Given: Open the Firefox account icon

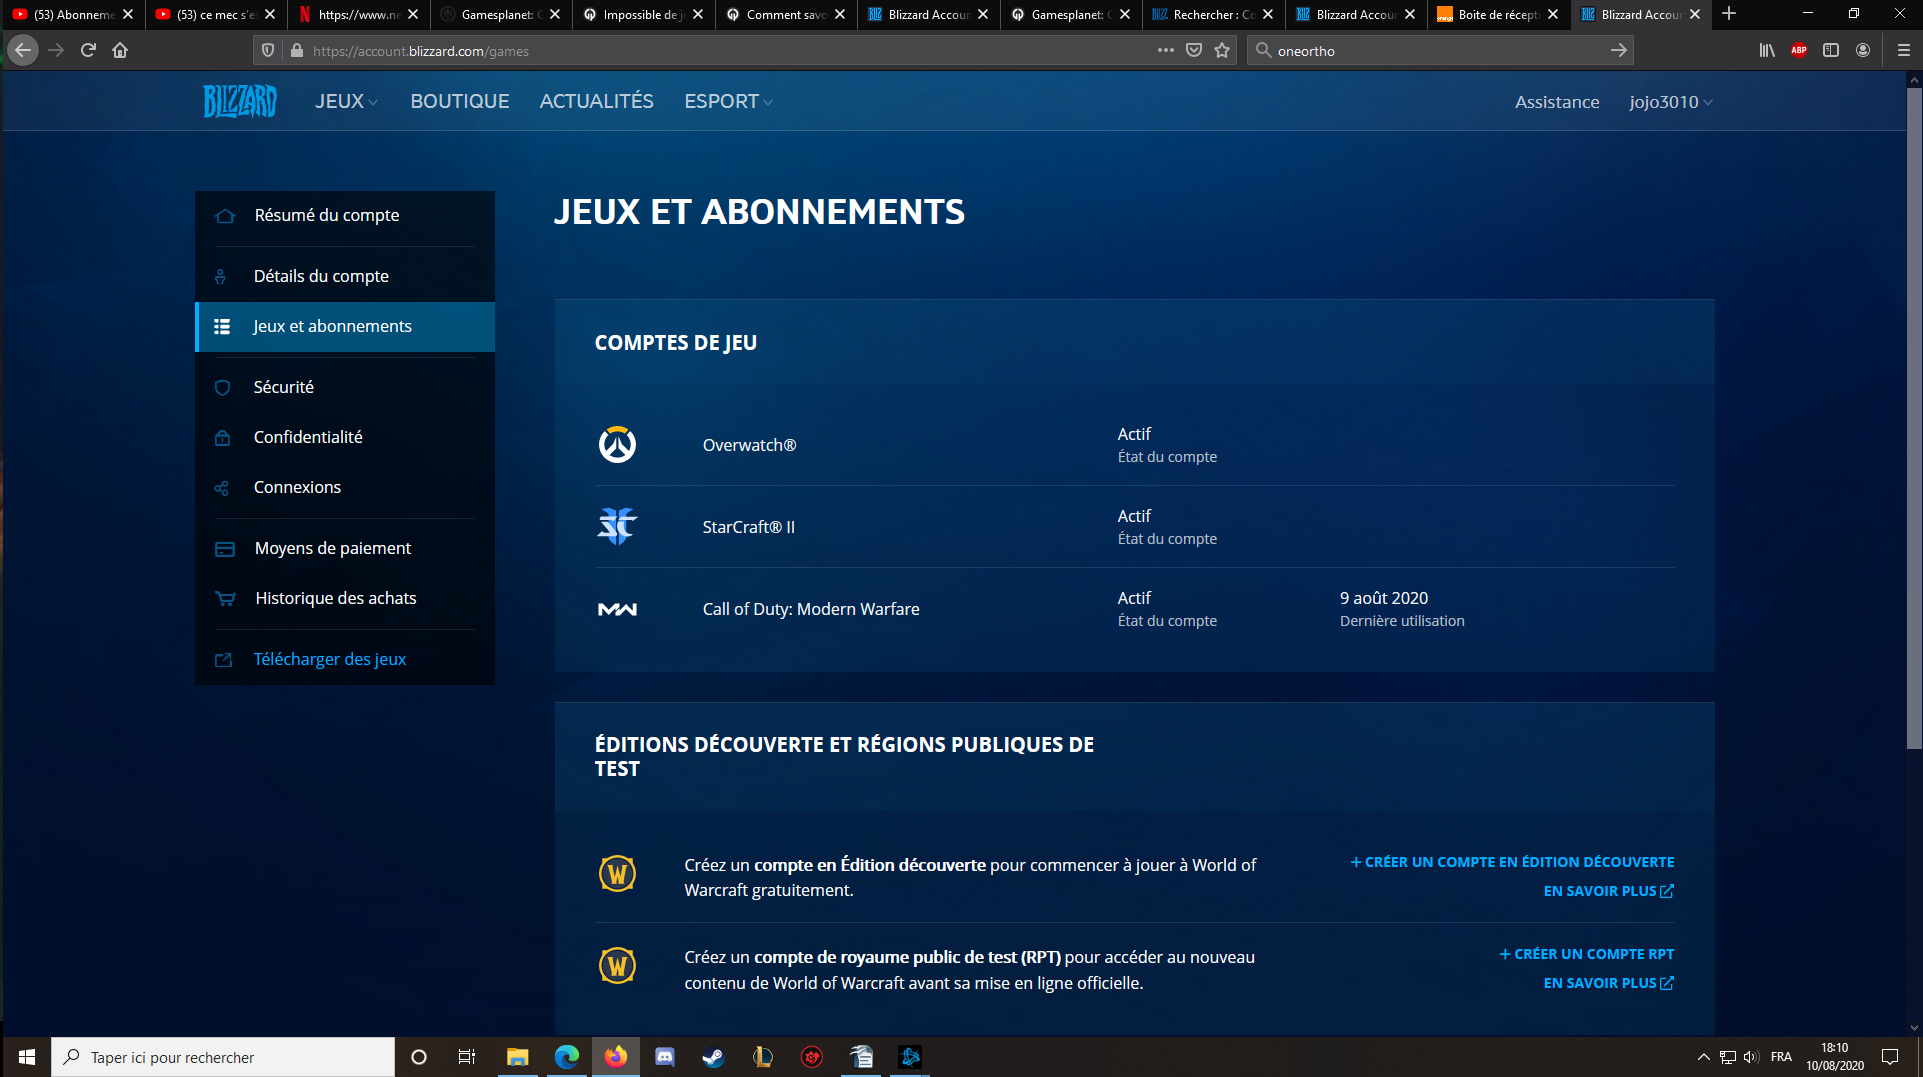Looking at the screenshot, I should click(1863, 50).
